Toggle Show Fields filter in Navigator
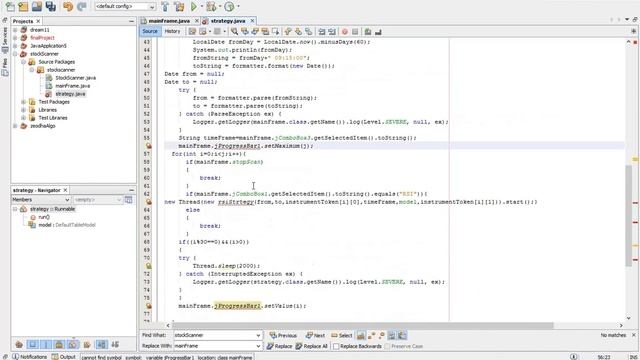The image size is (640, 360). point(32,344)
